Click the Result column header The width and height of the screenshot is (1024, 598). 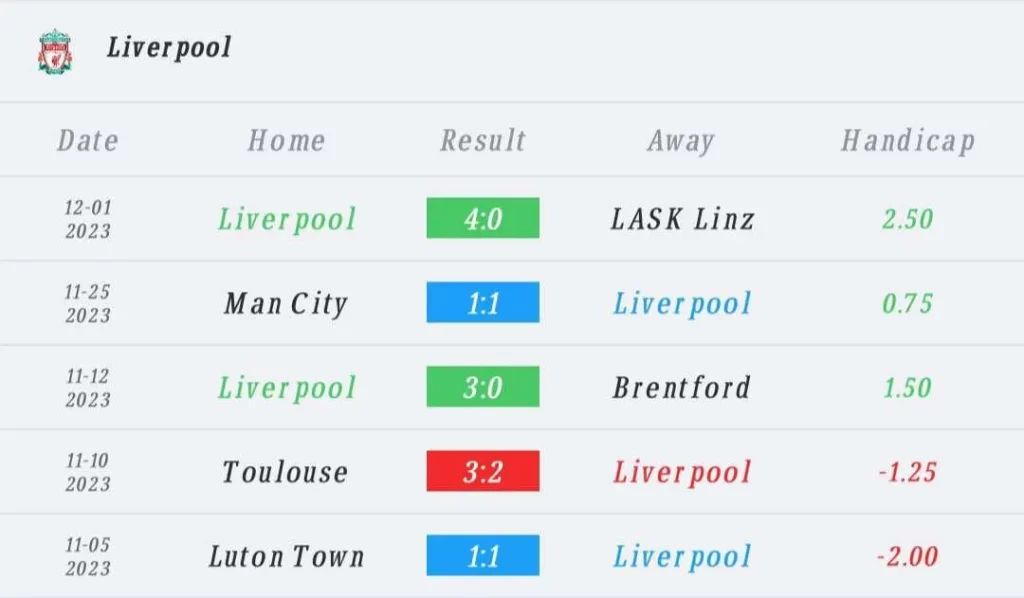click(483, 140)
